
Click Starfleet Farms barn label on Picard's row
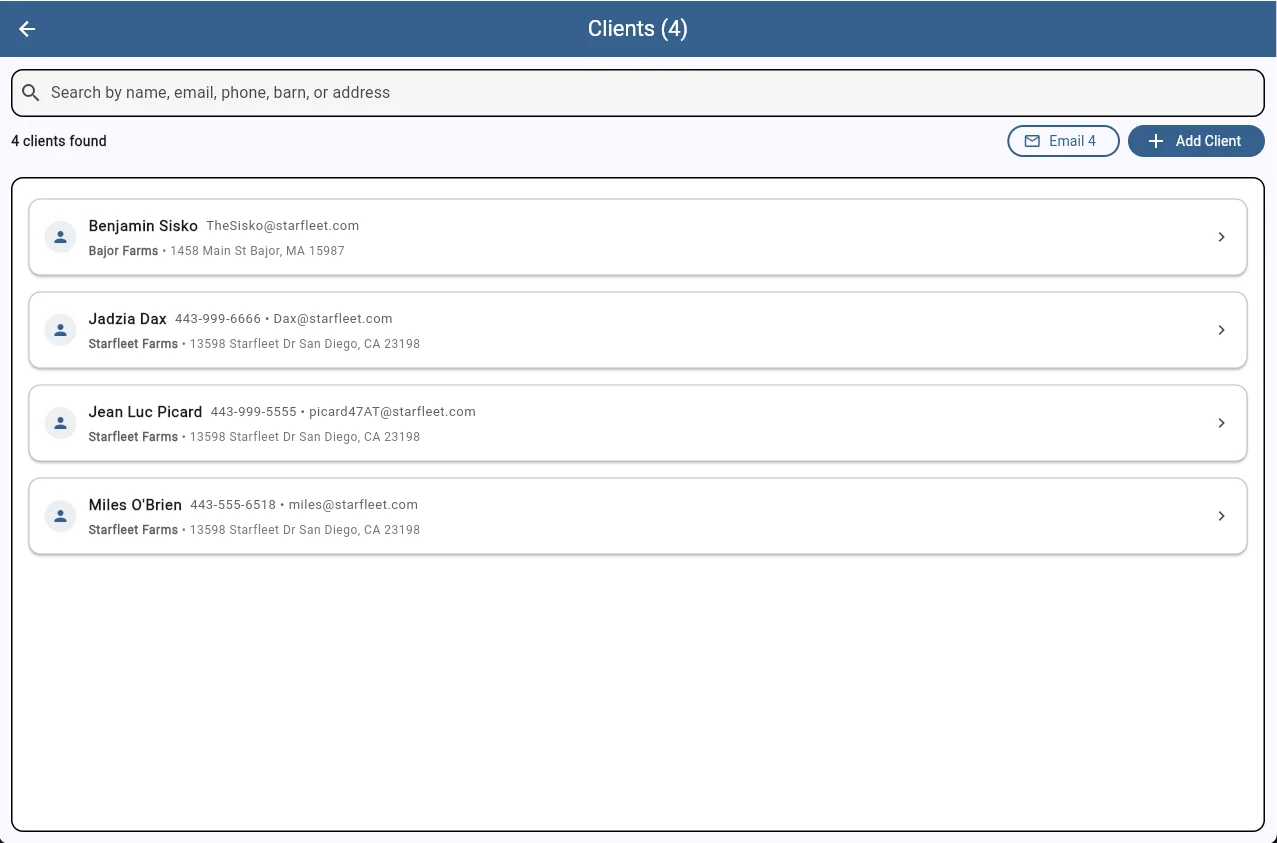[133, 436]
